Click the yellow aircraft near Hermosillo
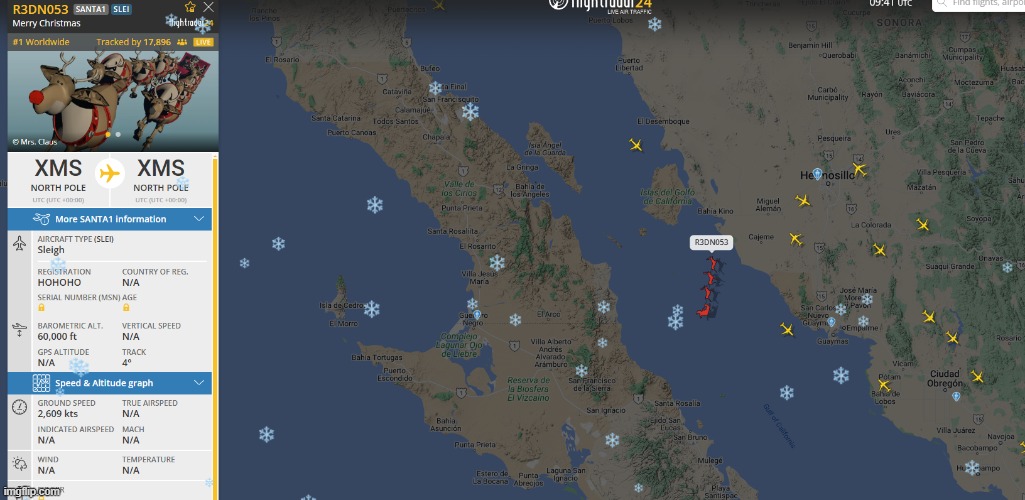1025x500 pixels. coord(859,170)
